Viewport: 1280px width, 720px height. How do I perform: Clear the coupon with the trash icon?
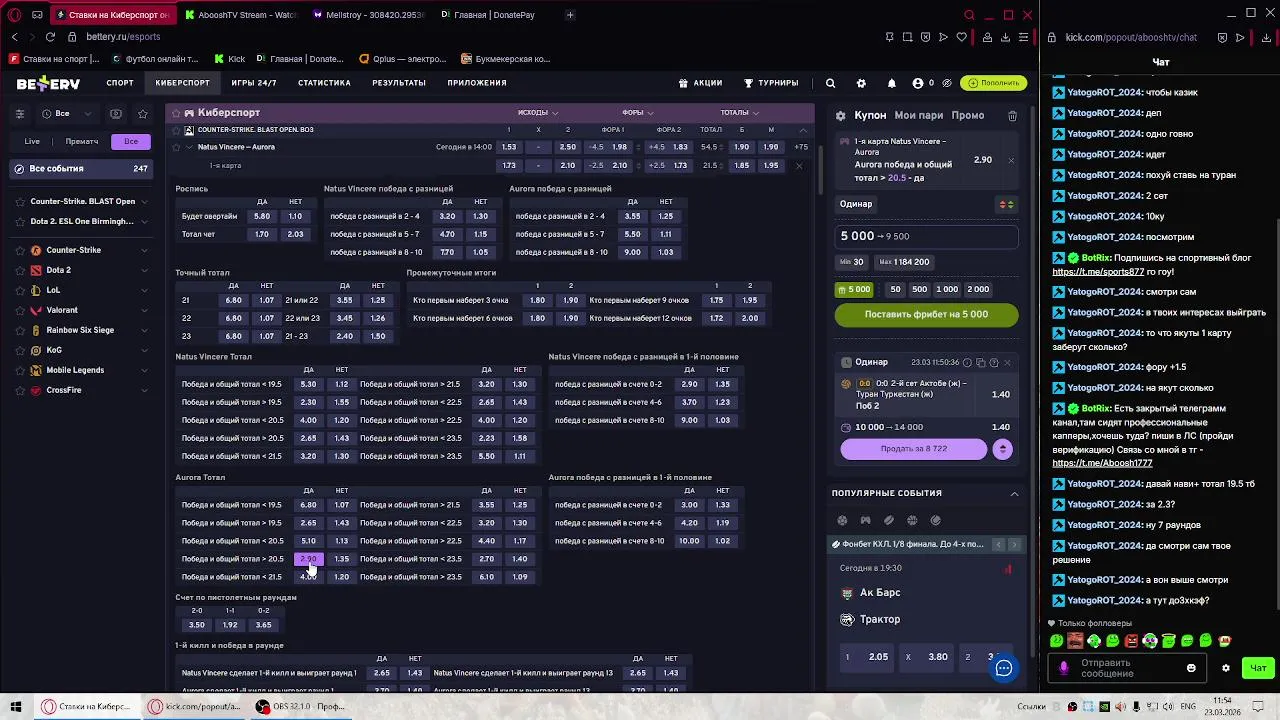(x=1012, y=116)
